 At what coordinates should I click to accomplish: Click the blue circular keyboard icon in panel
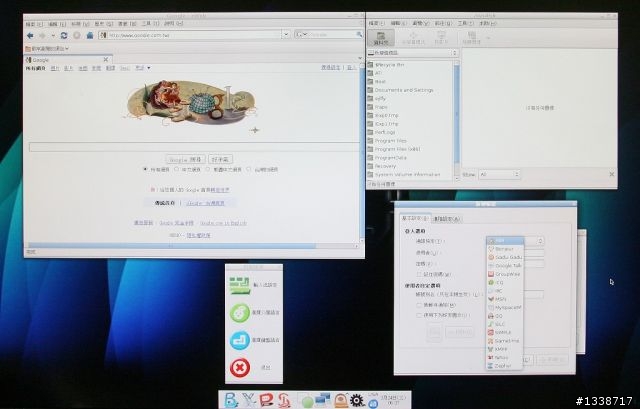240,340
